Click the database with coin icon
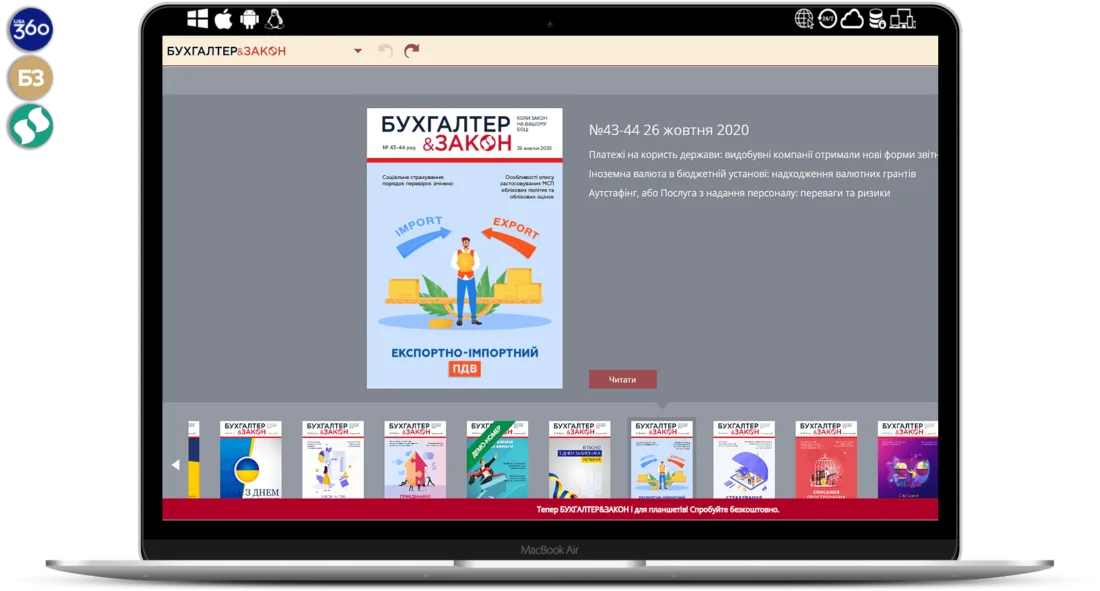The height and width of the screenshot is (591, 1100). [877, 19]
